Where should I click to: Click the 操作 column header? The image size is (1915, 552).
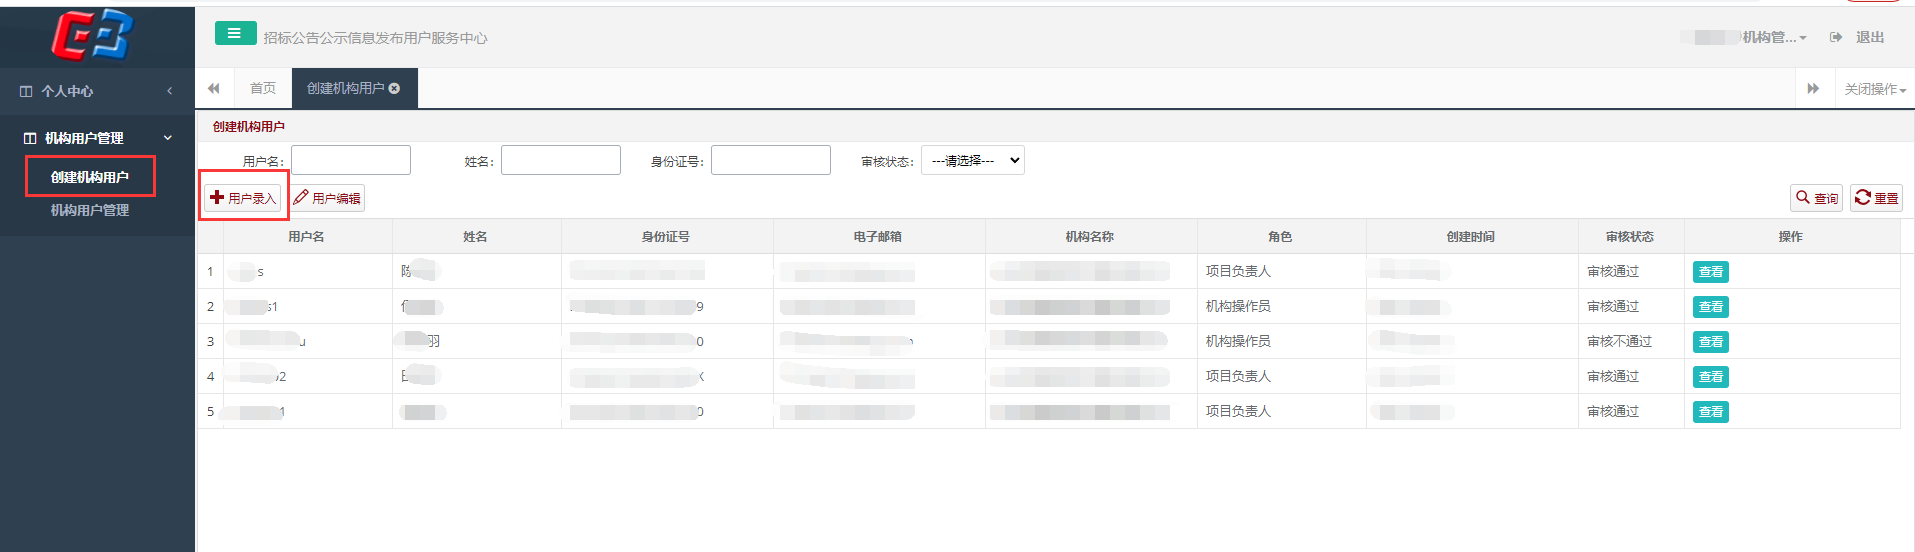point(1791,237)
